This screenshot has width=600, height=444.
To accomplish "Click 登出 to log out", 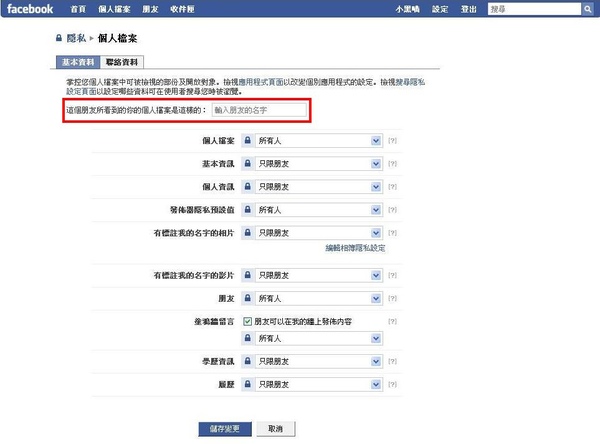I will [x=468, y=9].
